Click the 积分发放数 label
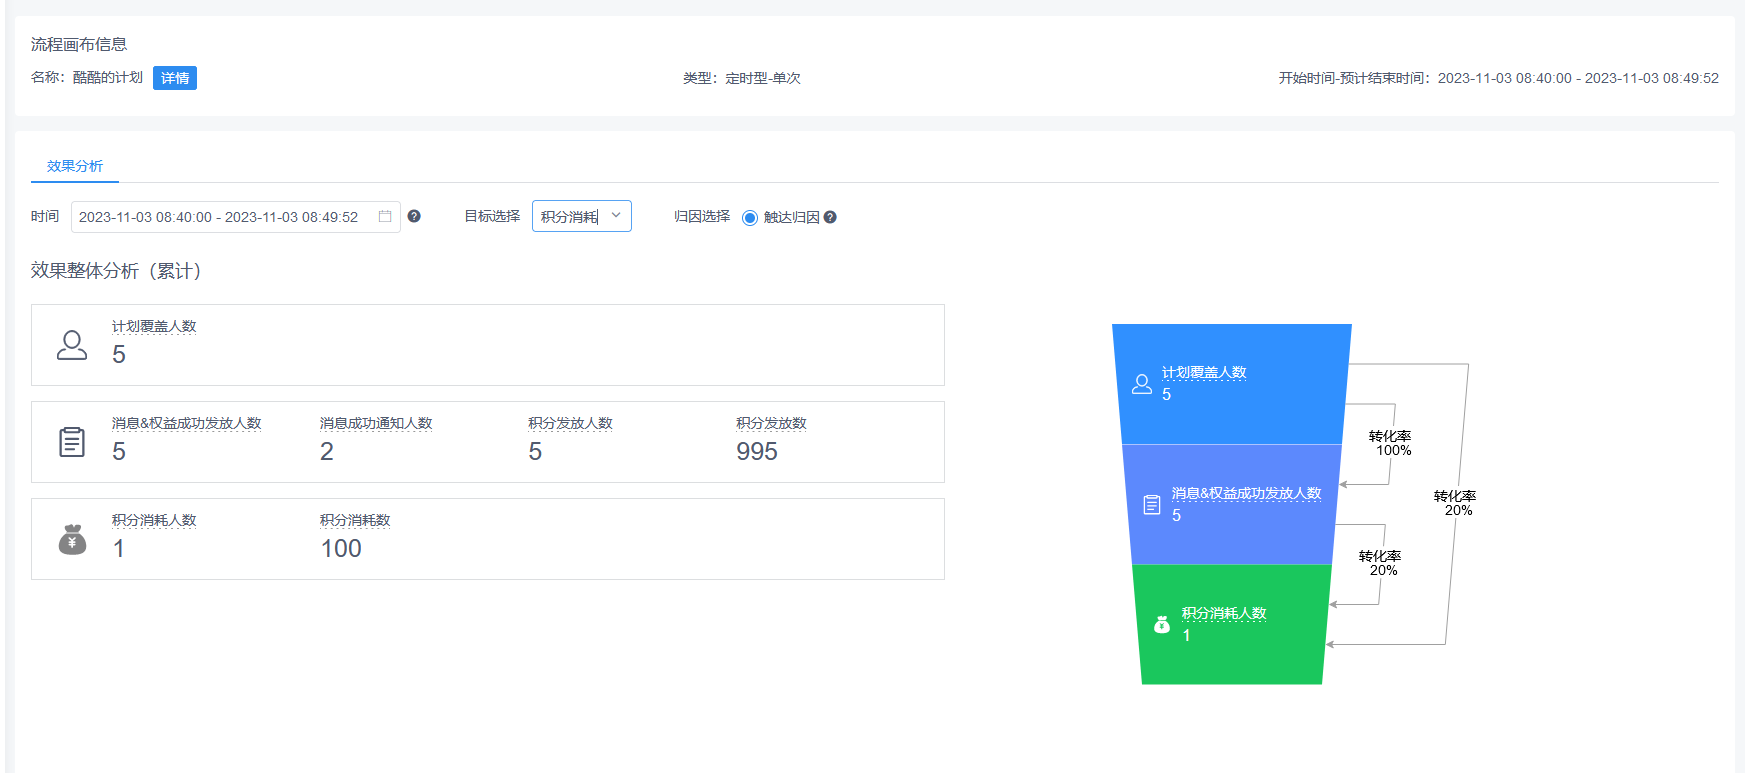 coord(771,424)
